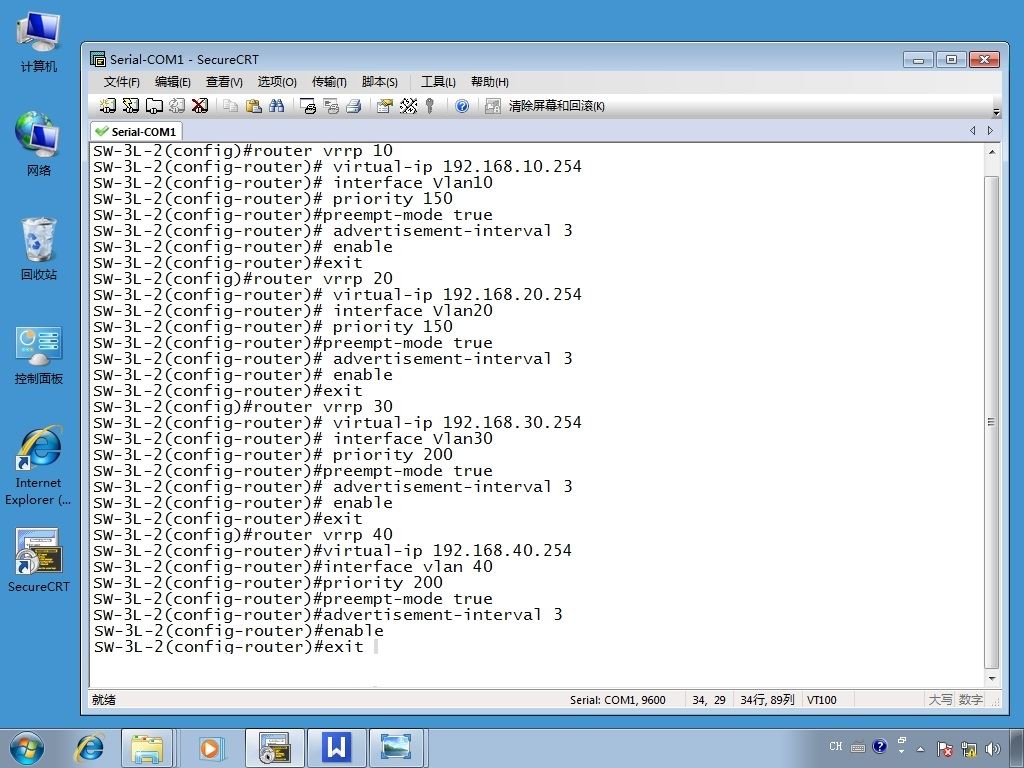Click the 网络 desktop icon
Image resolution: width=1024 pixels, height=768 pixels.
point(39,144)
